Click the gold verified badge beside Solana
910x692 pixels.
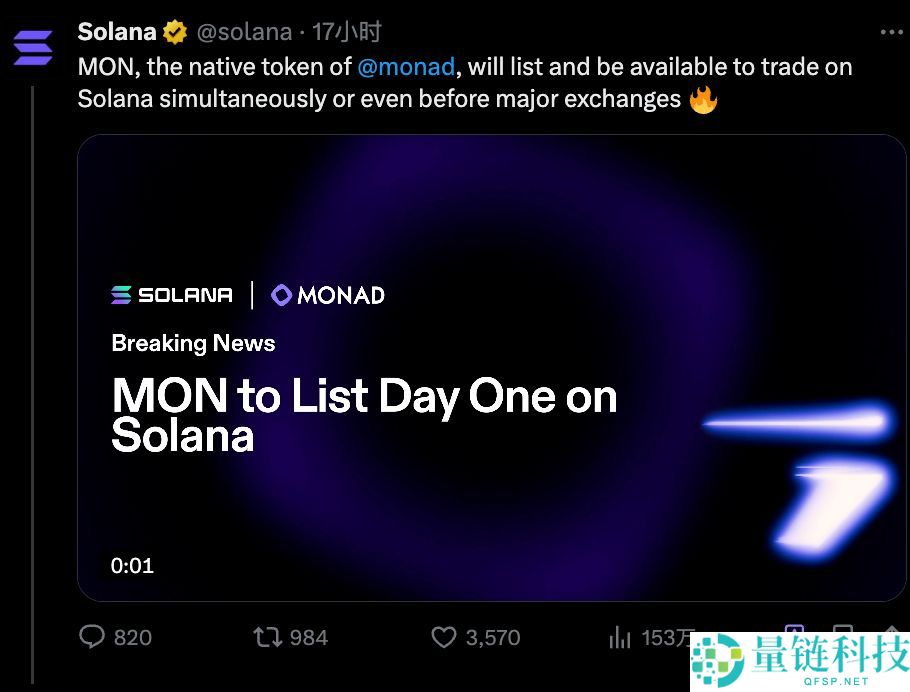[173, 31]
